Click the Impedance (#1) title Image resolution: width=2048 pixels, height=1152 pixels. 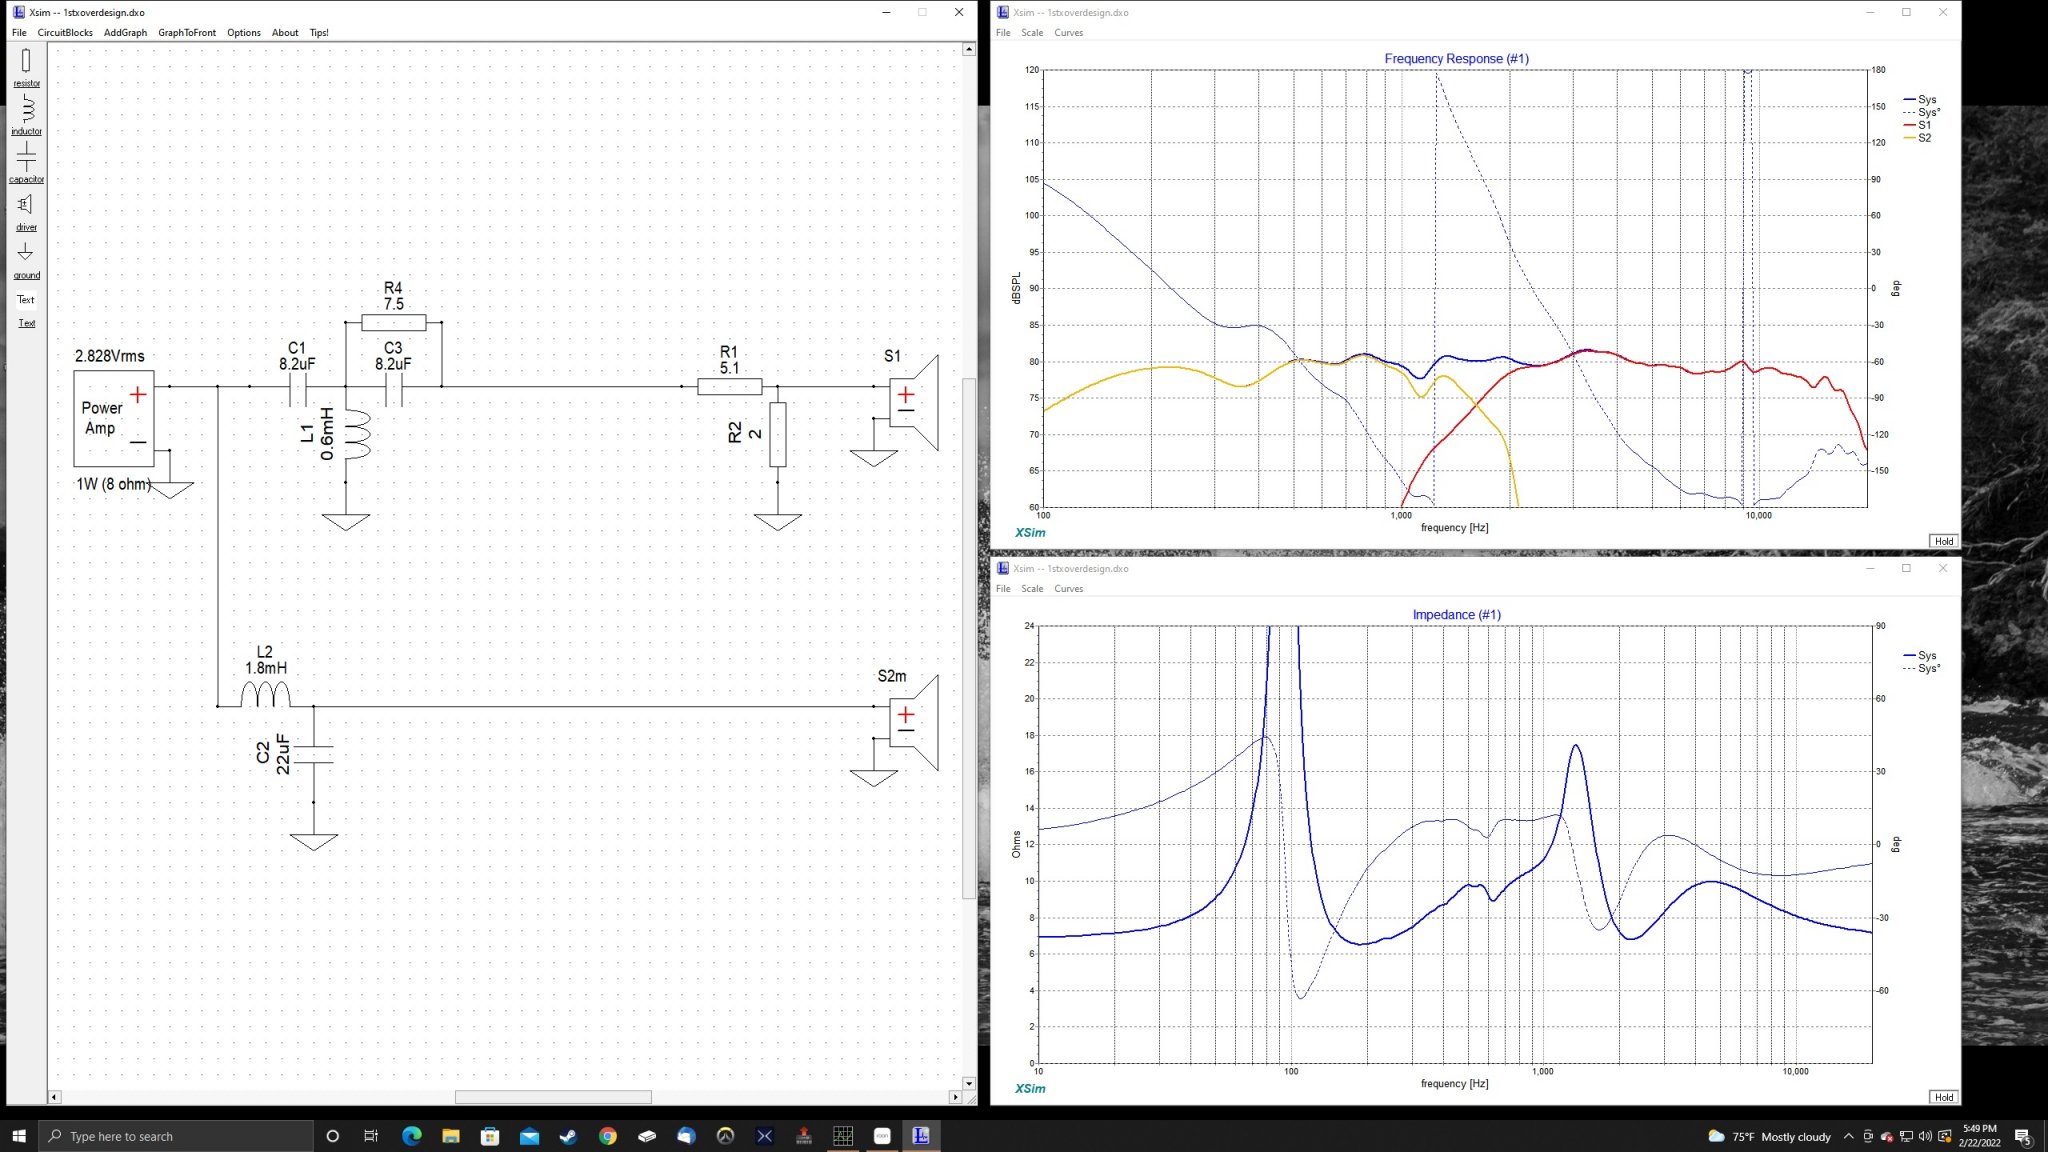tap(1456, 615)
